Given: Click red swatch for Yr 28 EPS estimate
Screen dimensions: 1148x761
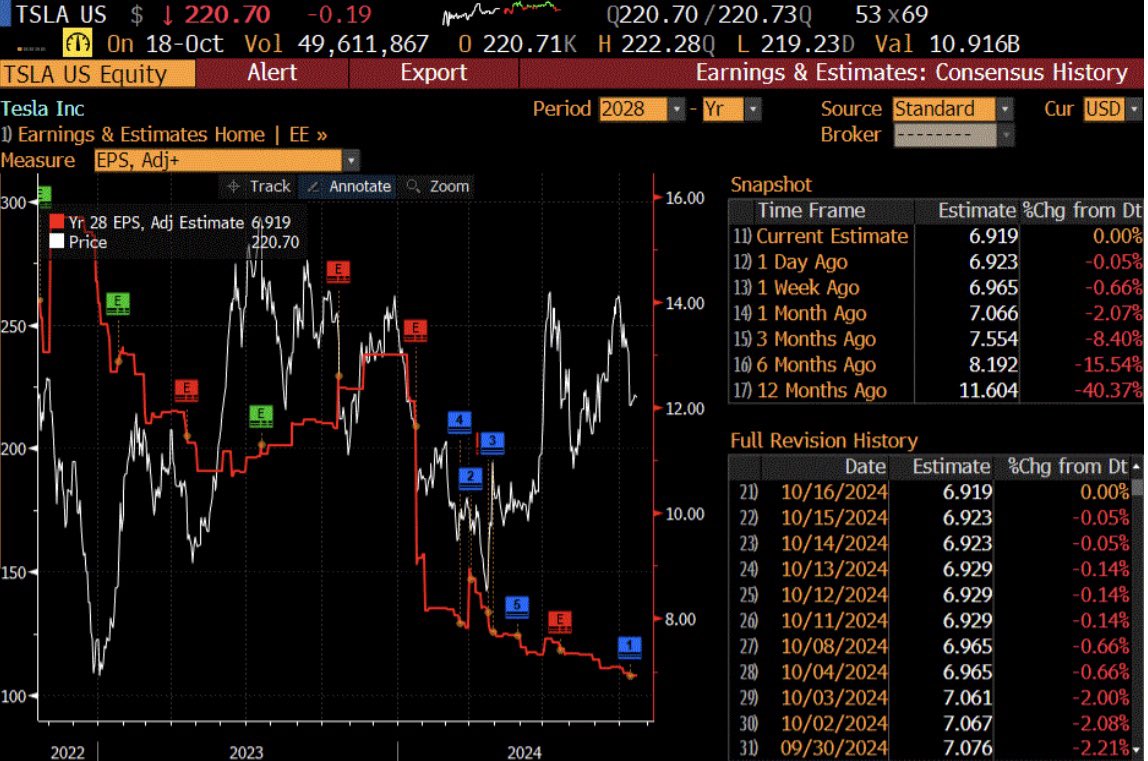Looking at the screenshot, I should coord(56,222).
